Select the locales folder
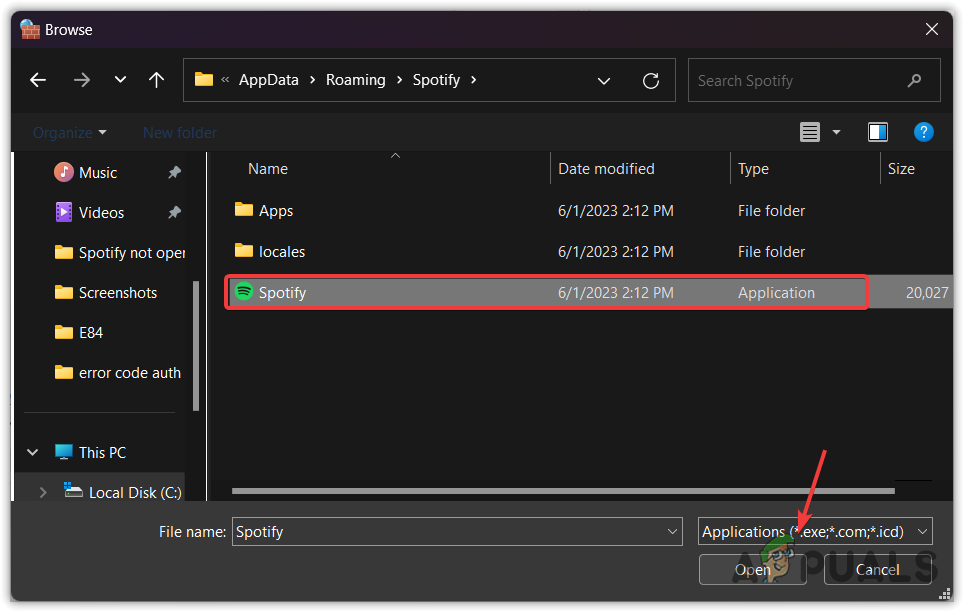 pyautogui.click(x=282, y=252)
